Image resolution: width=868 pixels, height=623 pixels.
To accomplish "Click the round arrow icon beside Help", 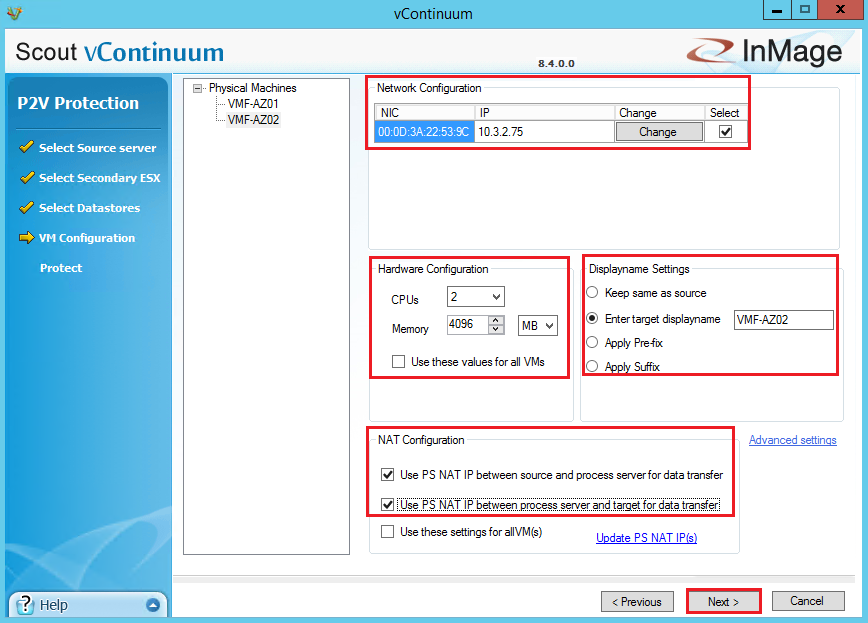I will pos(152,605).
